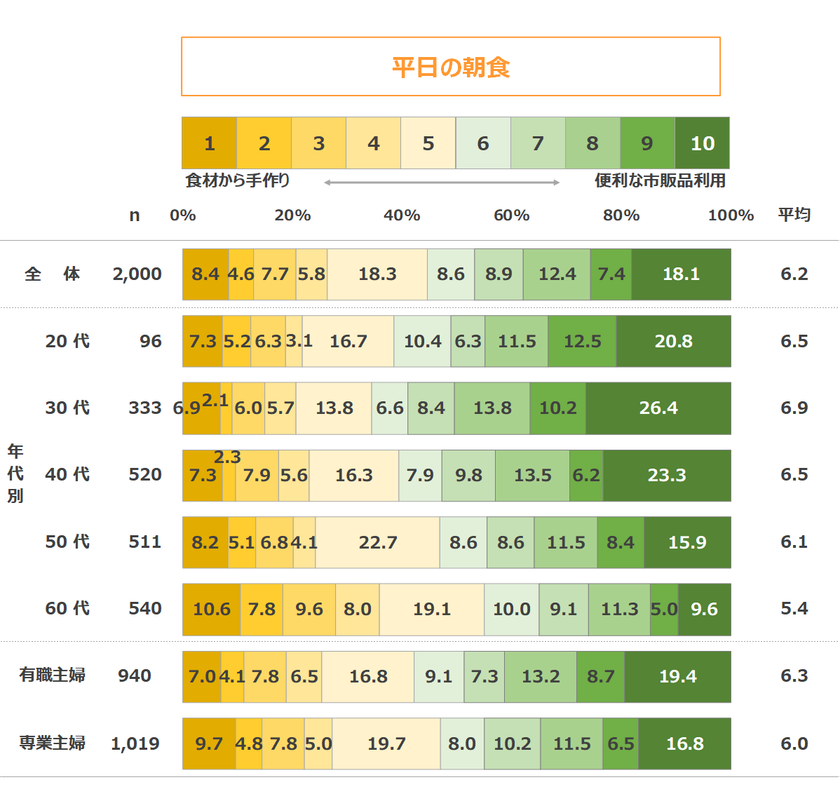Select legend swatch number 3
This screenshot has width=840, height=797.
tap(319, 143)
